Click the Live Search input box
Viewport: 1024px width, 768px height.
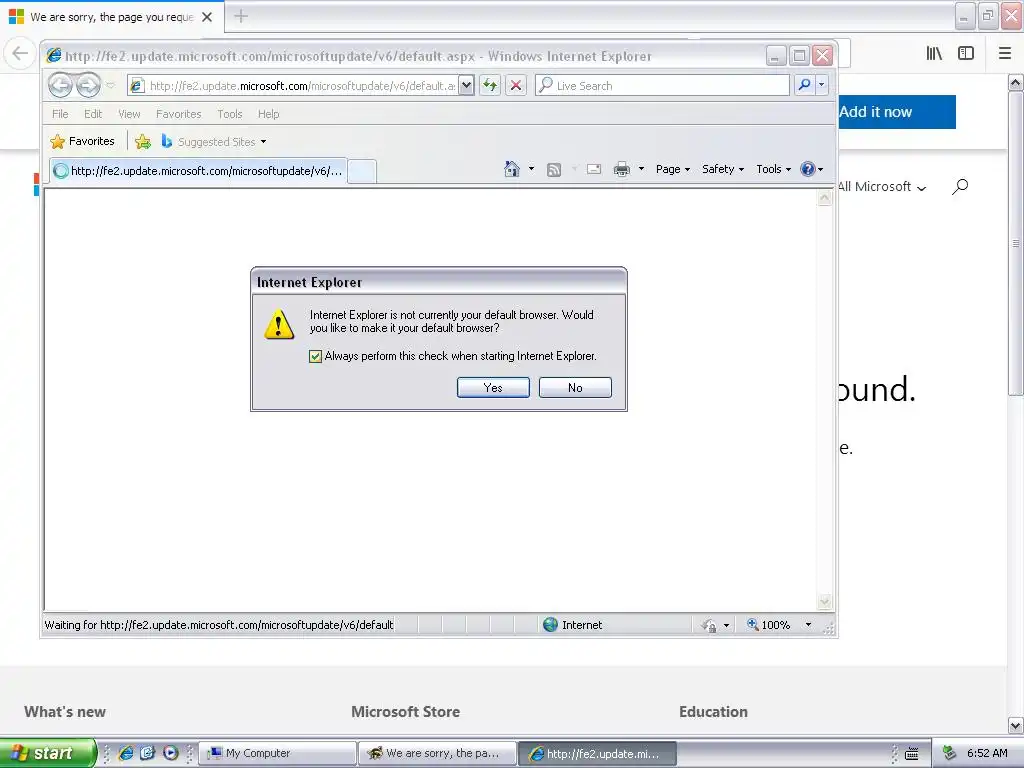[662, 85]
